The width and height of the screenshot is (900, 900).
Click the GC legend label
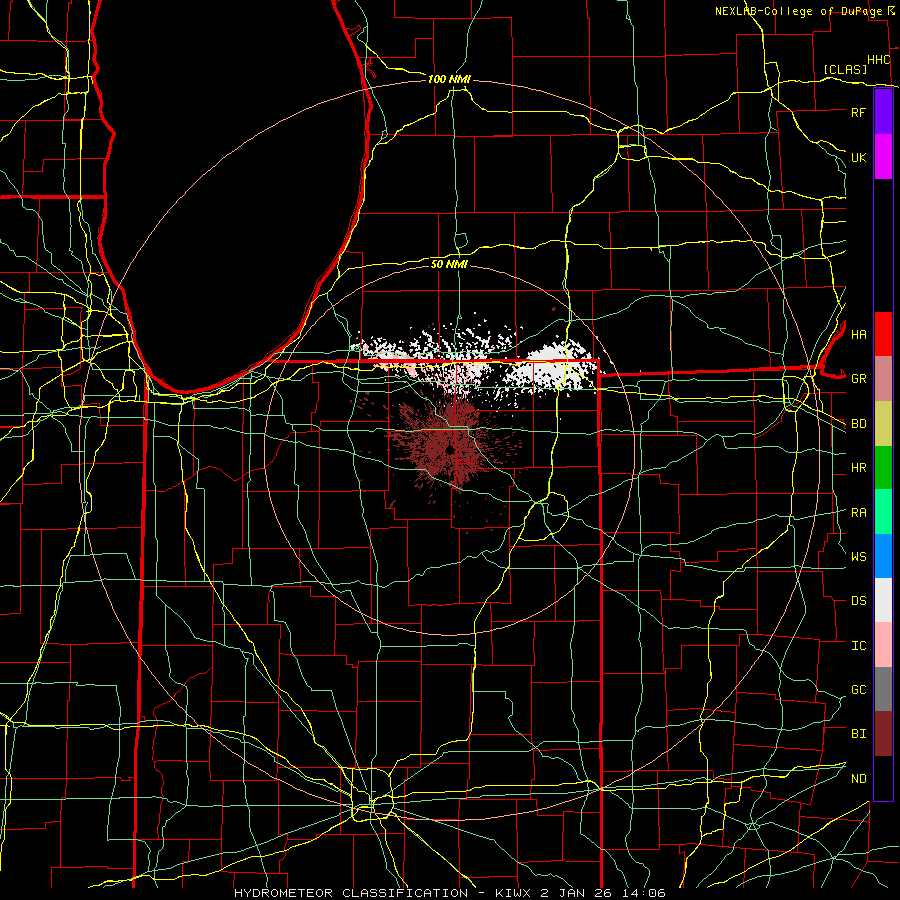(858, 690)
